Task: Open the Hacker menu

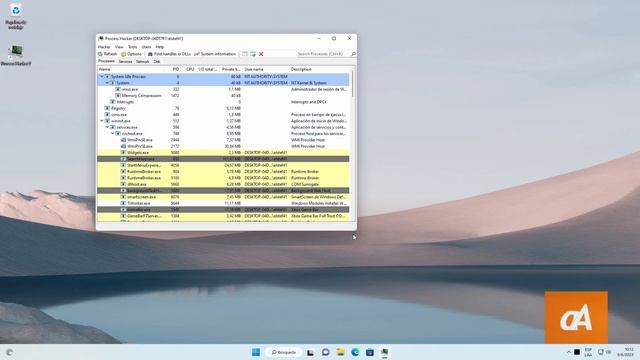Action: [x=104, y=47]
